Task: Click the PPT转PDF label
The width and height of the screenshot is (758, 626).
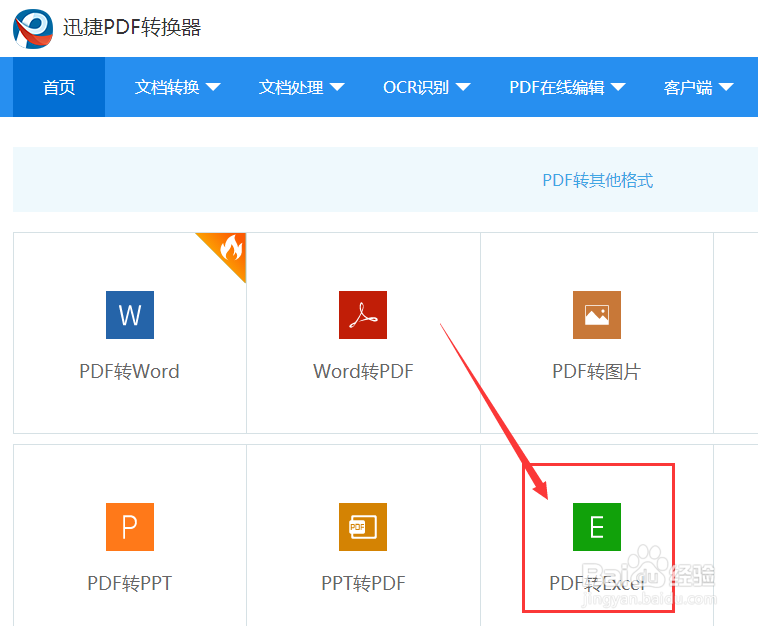Action: 364,583
